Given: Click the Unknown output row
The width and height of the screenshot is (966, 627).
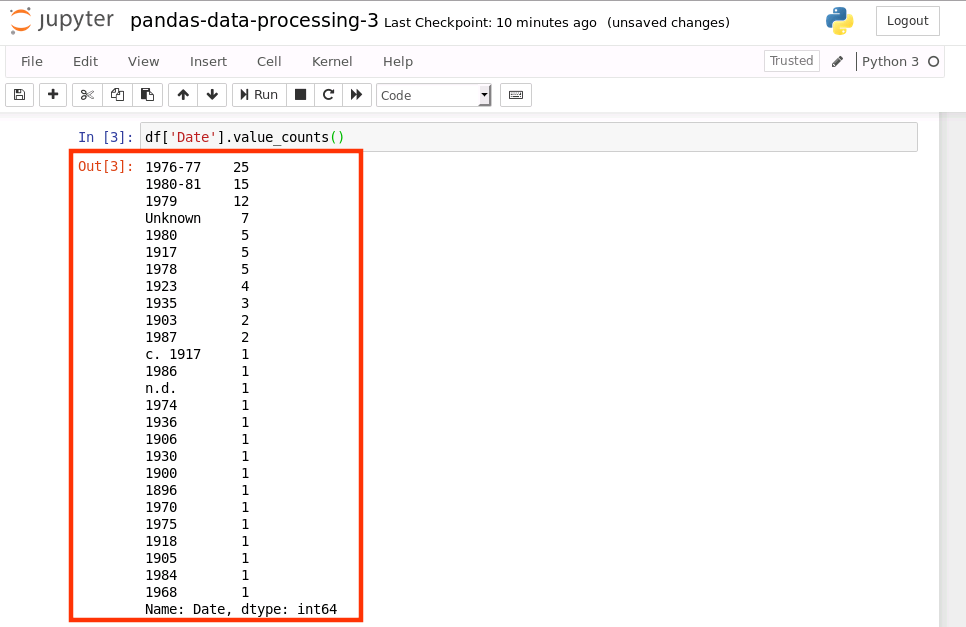Looking at the screenshot, I should pos(197,218).
